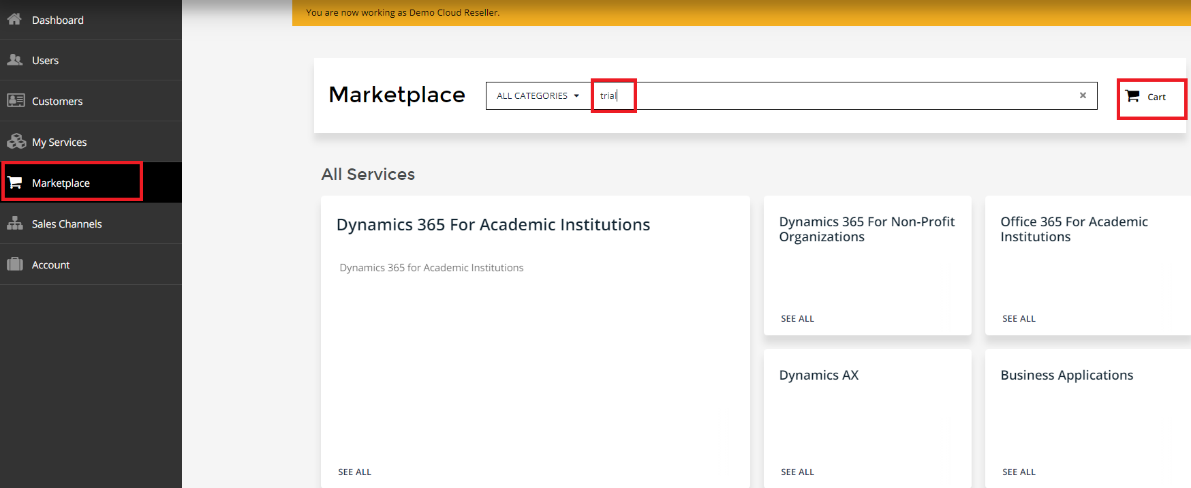Click the shopping cart icon beside Cart
This screenshot has height=488, width=1191.
(x=1133, y=97)
